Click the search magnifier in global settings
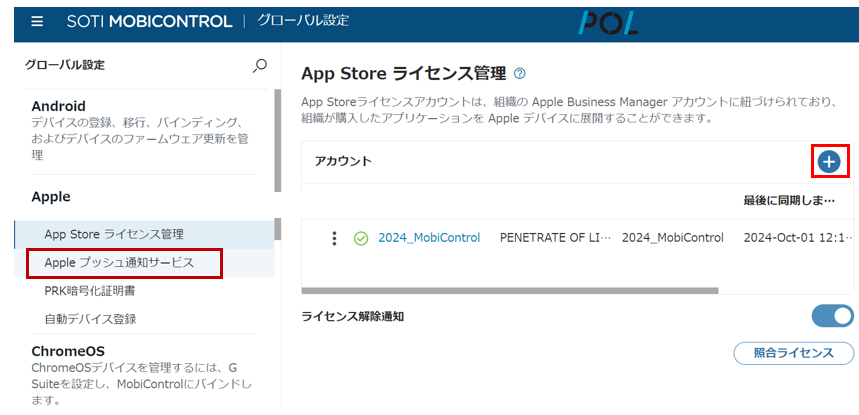Viewport: 859px width, 415px height. [x=260, y=66]
